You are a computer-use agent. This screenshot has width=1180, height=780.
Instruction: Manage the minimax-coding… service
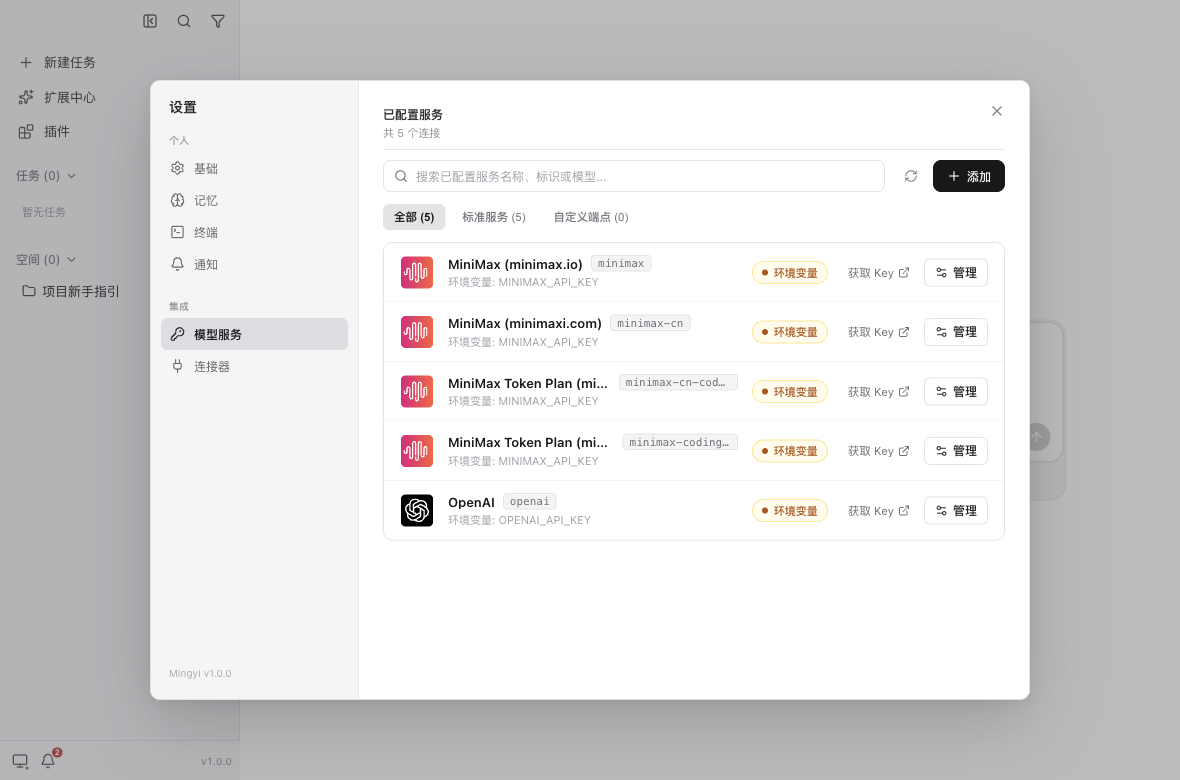click(x=956, y=451)
